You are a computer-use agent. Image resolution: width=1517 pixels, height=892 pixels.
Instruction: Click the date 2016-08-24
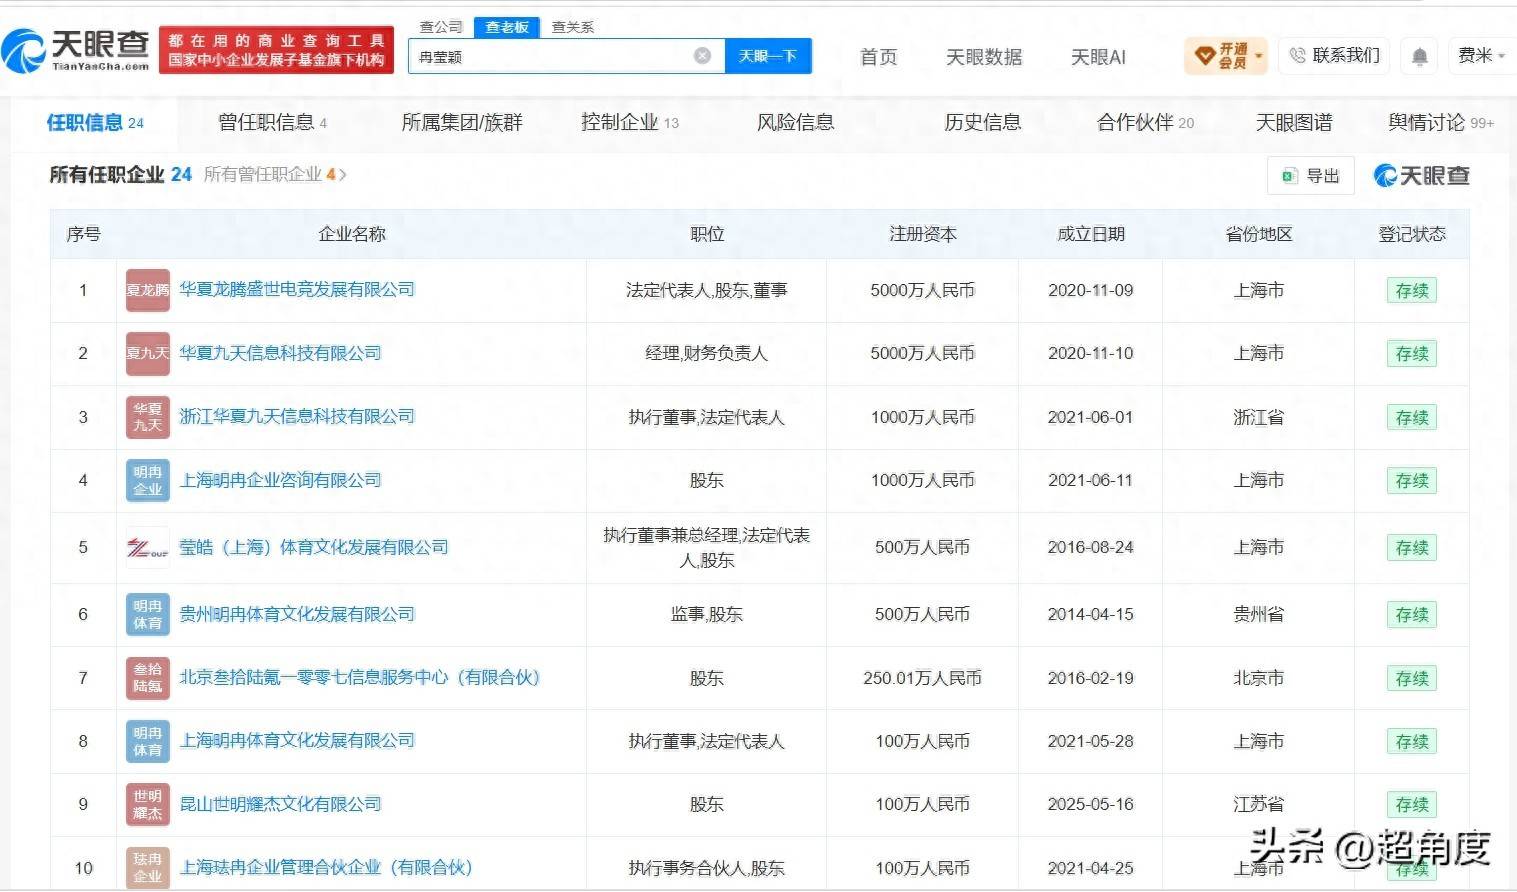1091,548
